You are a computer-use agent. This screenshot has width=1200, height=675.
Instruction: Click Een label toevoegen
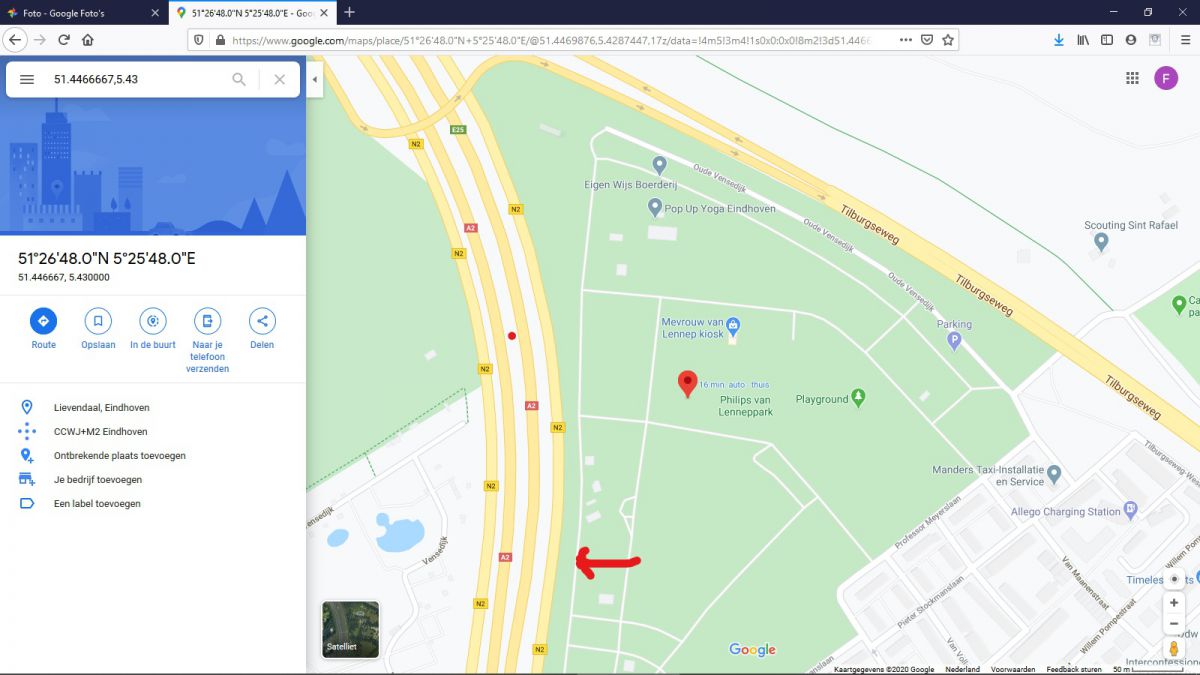pos(97,504)
